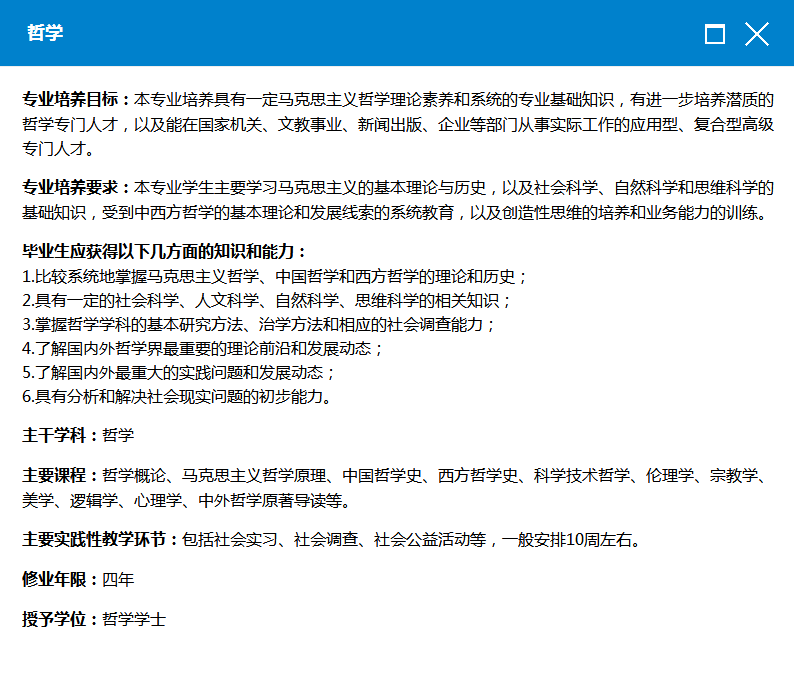Click list item 2 about 社会科学、人文科学 knowledge
This screenshot has width=794, height=687.
[x=267, y=300]
